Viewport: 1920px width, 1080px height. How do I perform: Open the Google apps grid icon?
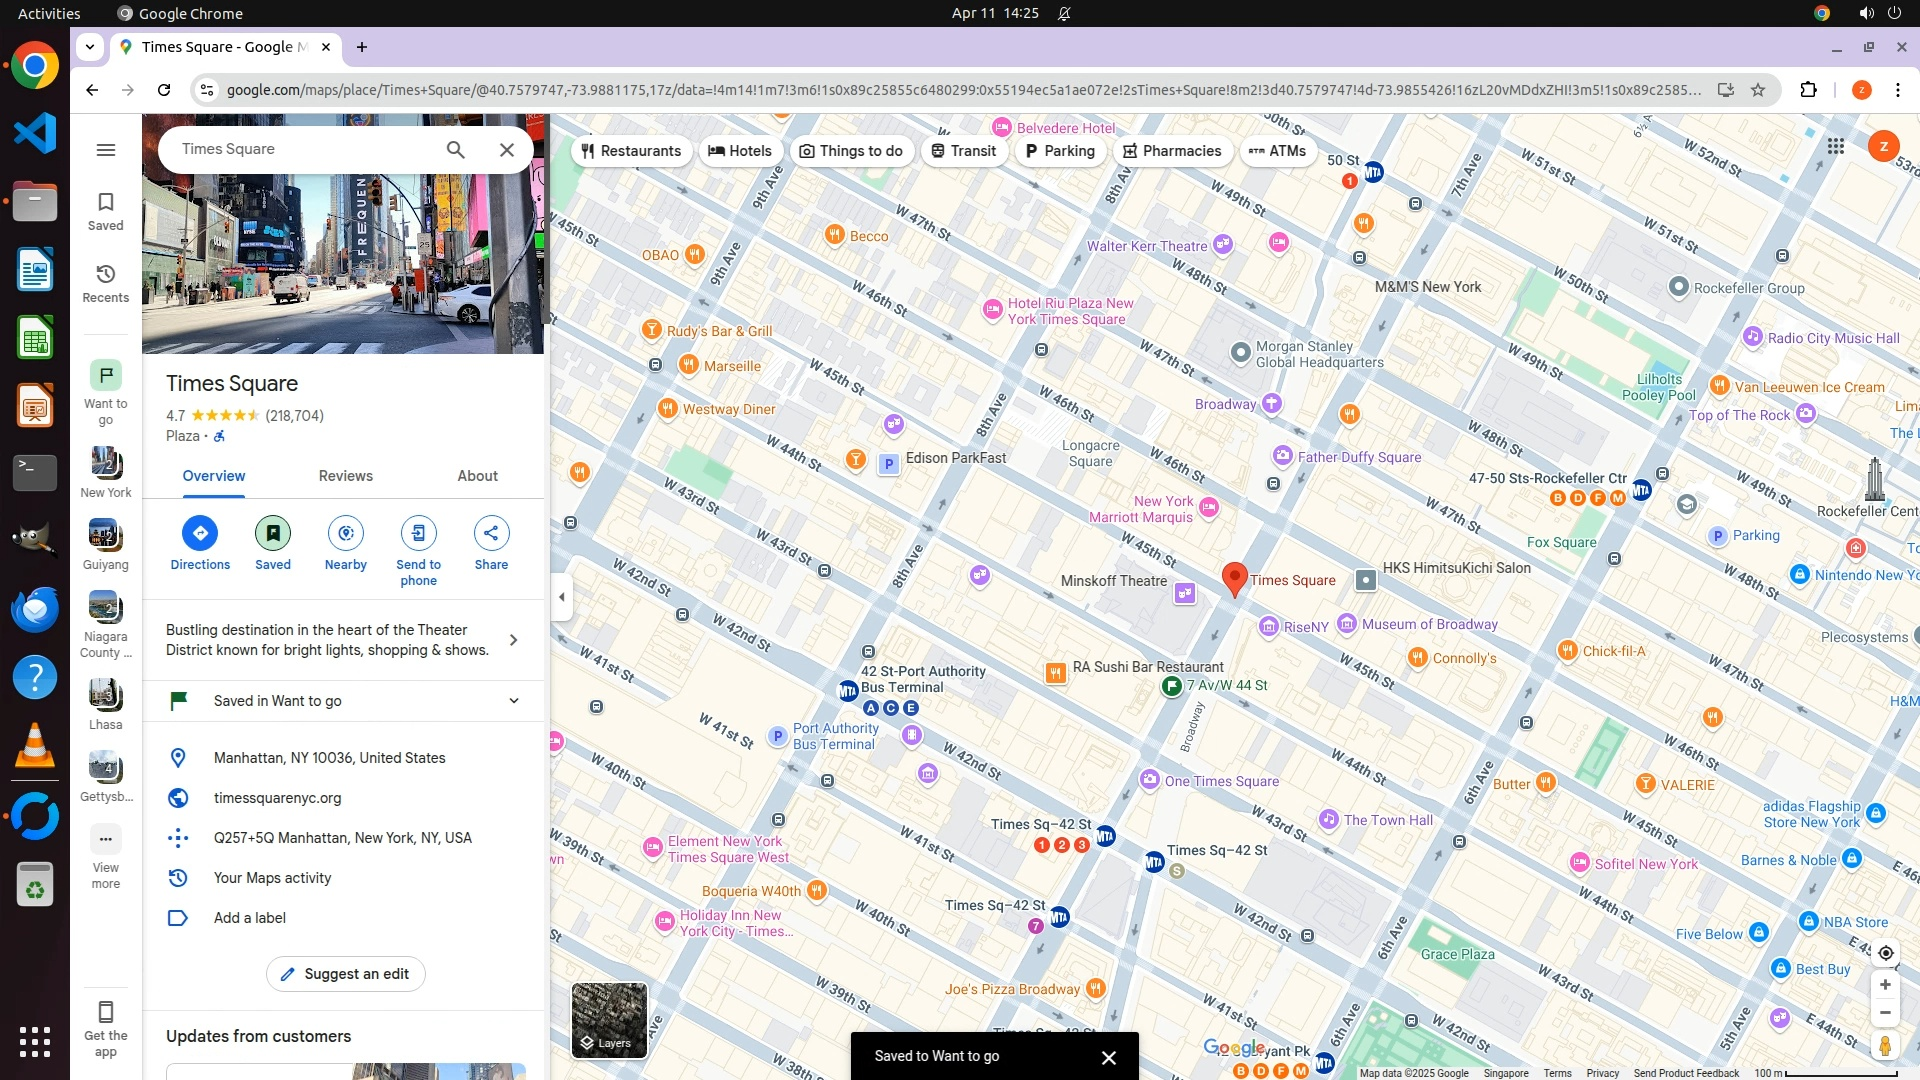point(1835,147)
